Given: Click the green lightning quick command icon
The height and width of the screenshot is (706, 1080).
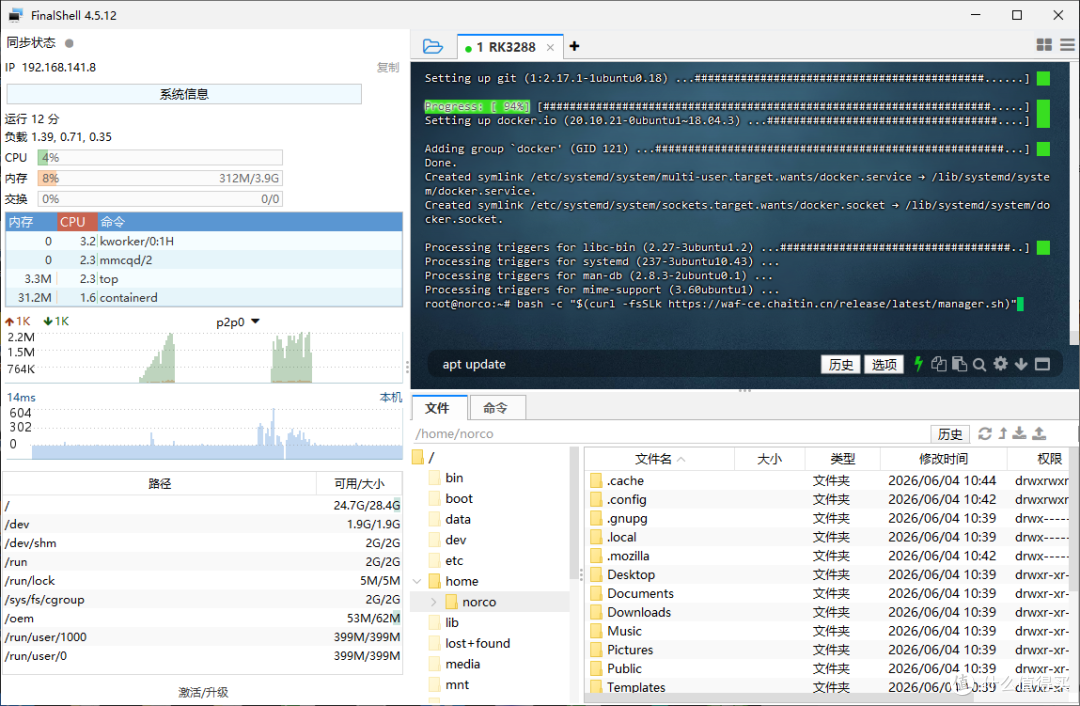Looking at the screenshot, I should pos(918,364).
